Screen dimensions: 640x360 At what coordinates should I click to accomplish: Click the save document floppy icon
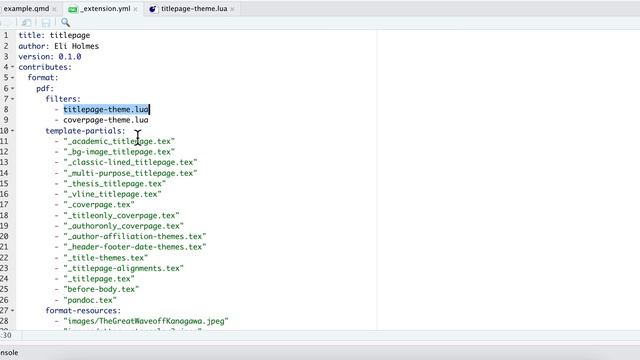point(46,23)
